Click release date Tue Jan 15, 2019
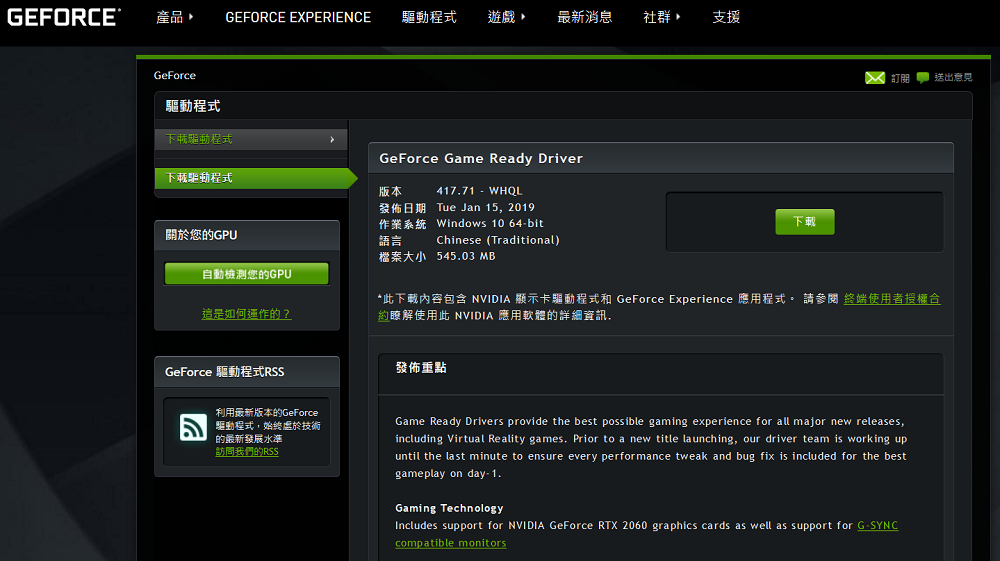1000x561 pixels. (485, 207)
